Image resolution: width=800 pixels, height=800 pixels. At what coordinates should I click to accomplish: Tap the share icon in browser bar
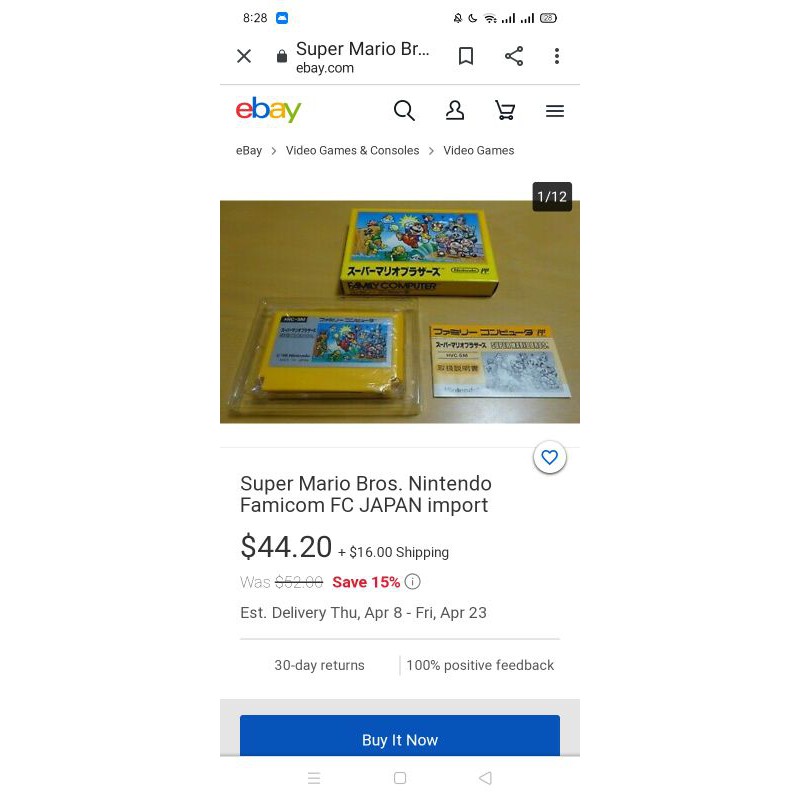514,56
